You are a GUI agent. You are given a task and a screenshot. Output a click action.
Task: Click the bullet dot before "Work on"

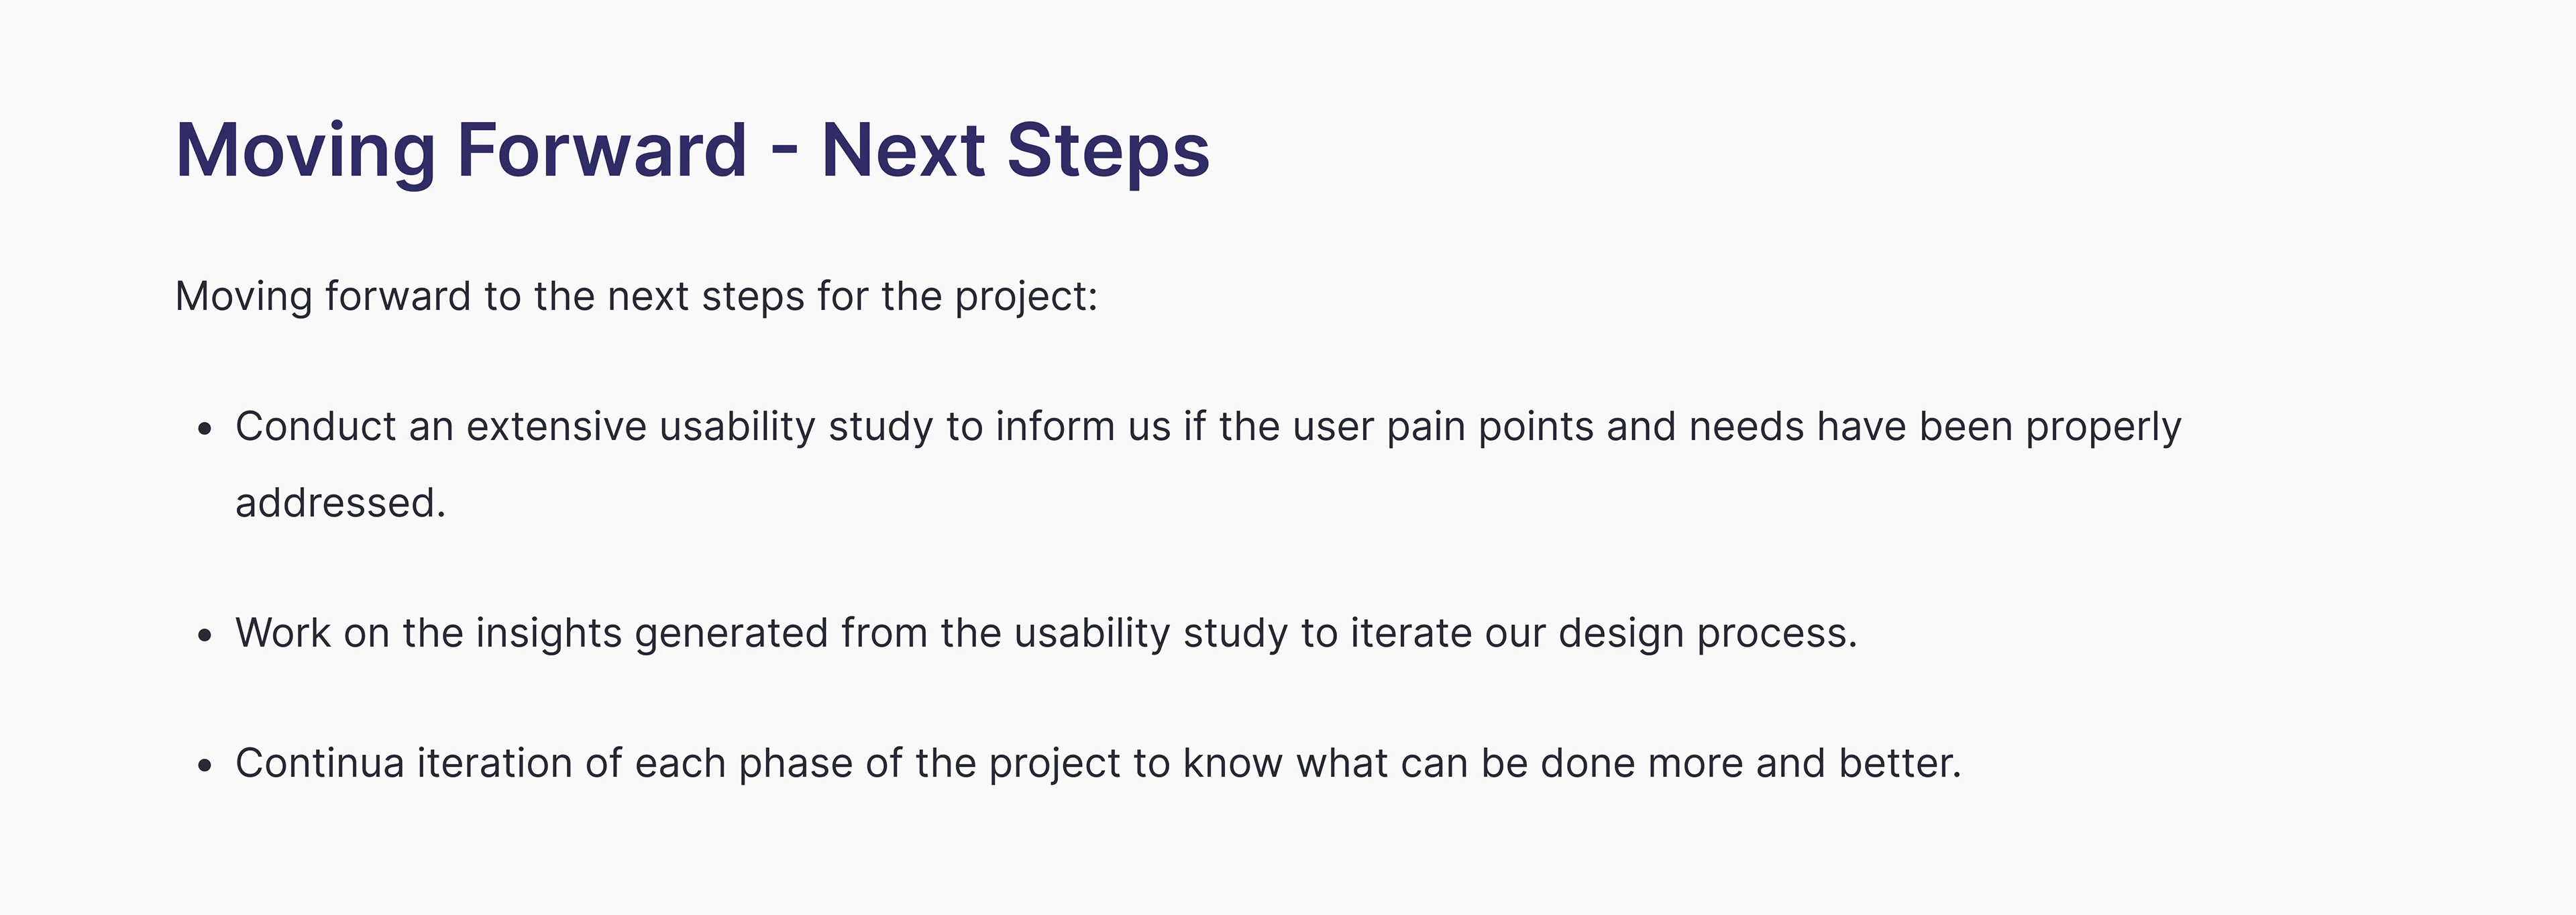coord(205,636)
